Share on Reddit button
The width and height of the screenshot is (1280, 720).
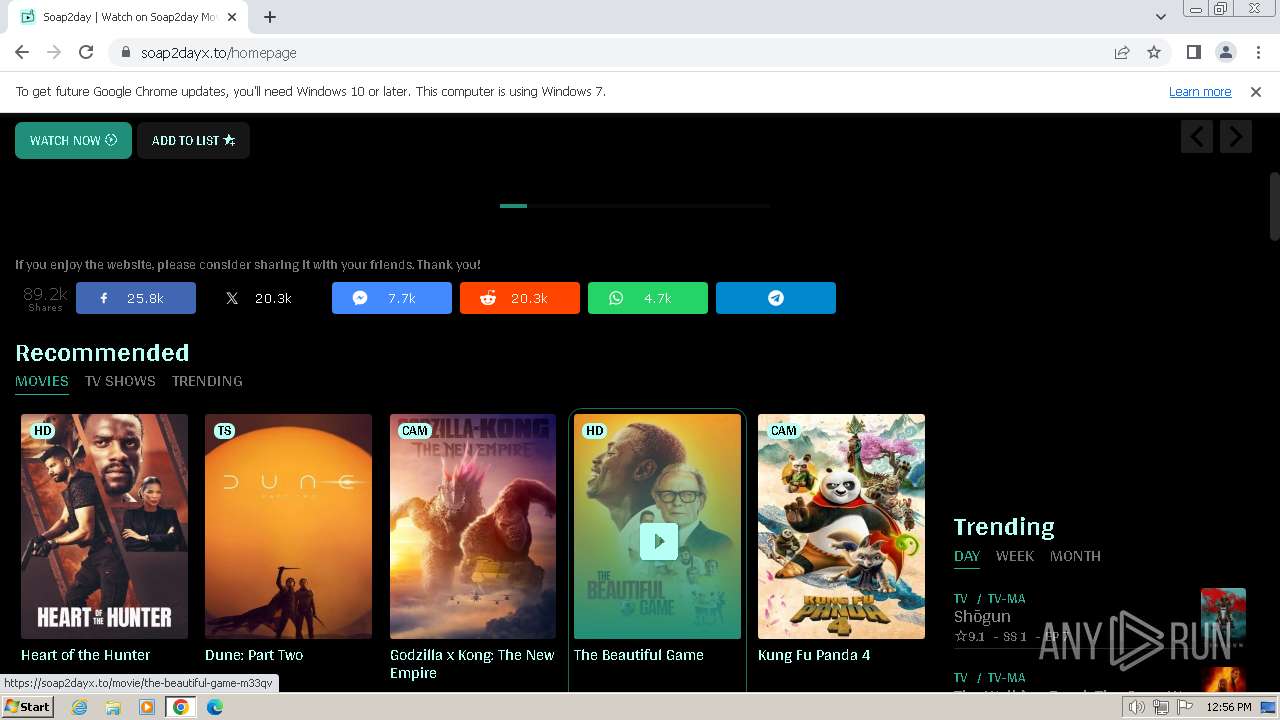point(520,298)
